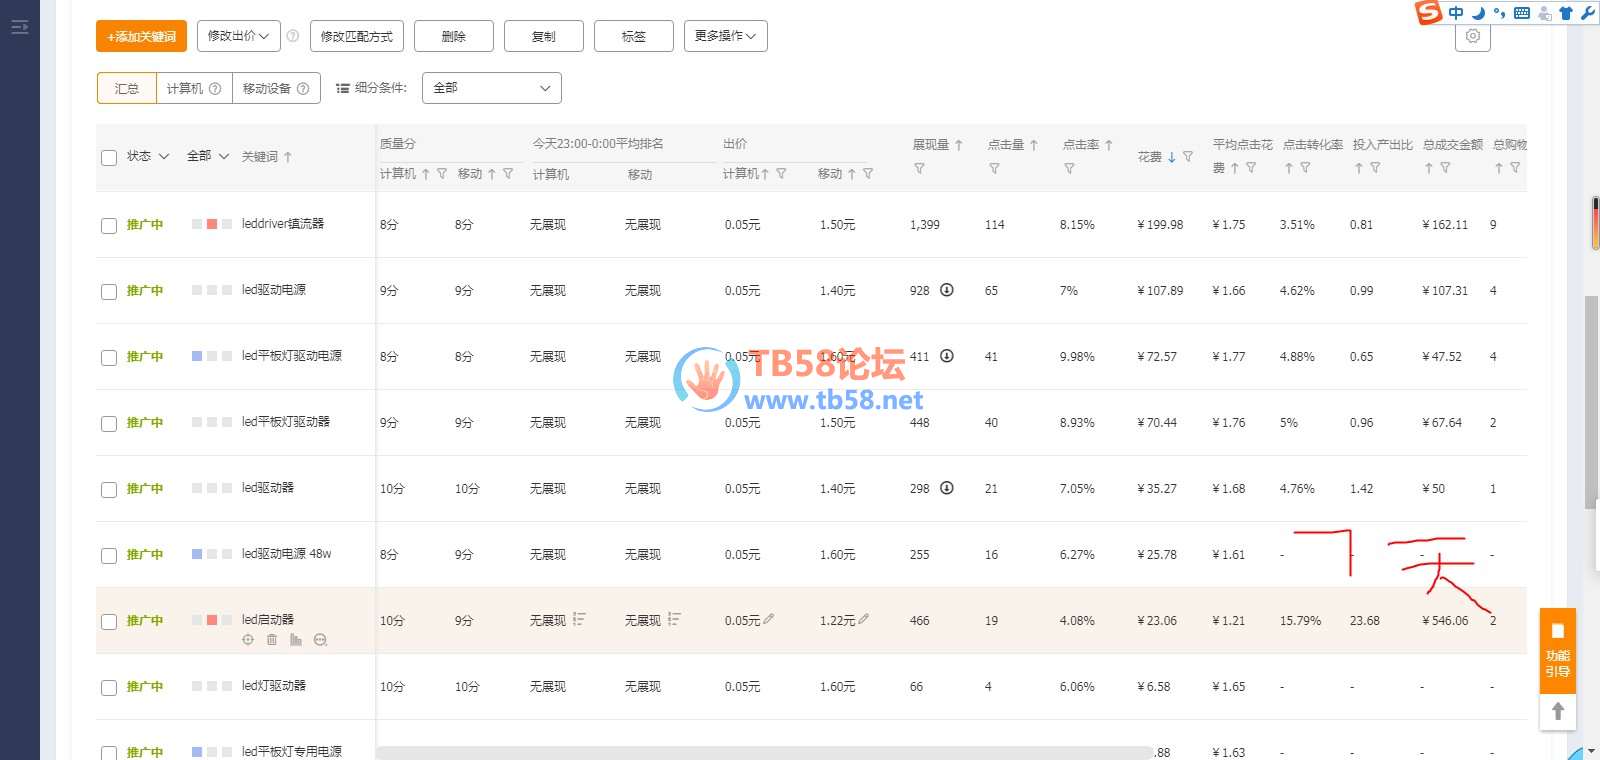This screenshot has height=760, width=1600.
Task: Click the horizontal scrollbar under the table
Action: (x=765, y=752)
